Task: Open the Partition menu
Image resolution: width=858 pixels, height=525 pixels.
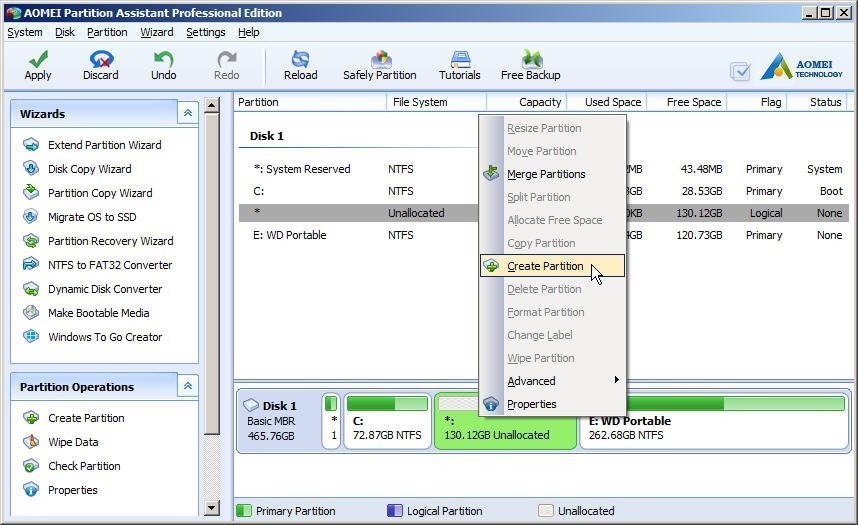Action: point(107,32)
